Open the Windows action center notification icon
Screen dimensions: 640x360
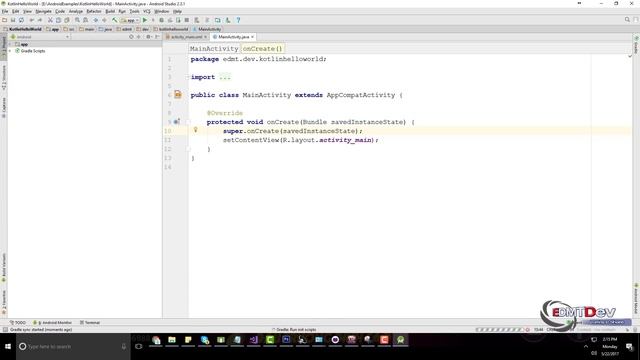point(629,347)
